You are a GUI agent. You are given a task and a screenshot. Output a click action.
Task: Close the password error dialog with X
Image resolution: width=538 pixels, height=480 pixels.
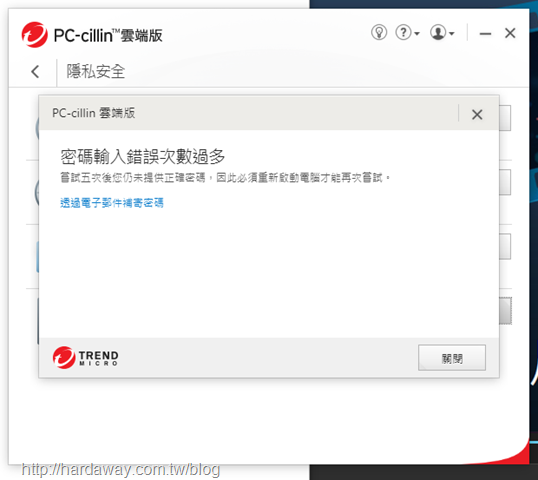pos(477,114)
